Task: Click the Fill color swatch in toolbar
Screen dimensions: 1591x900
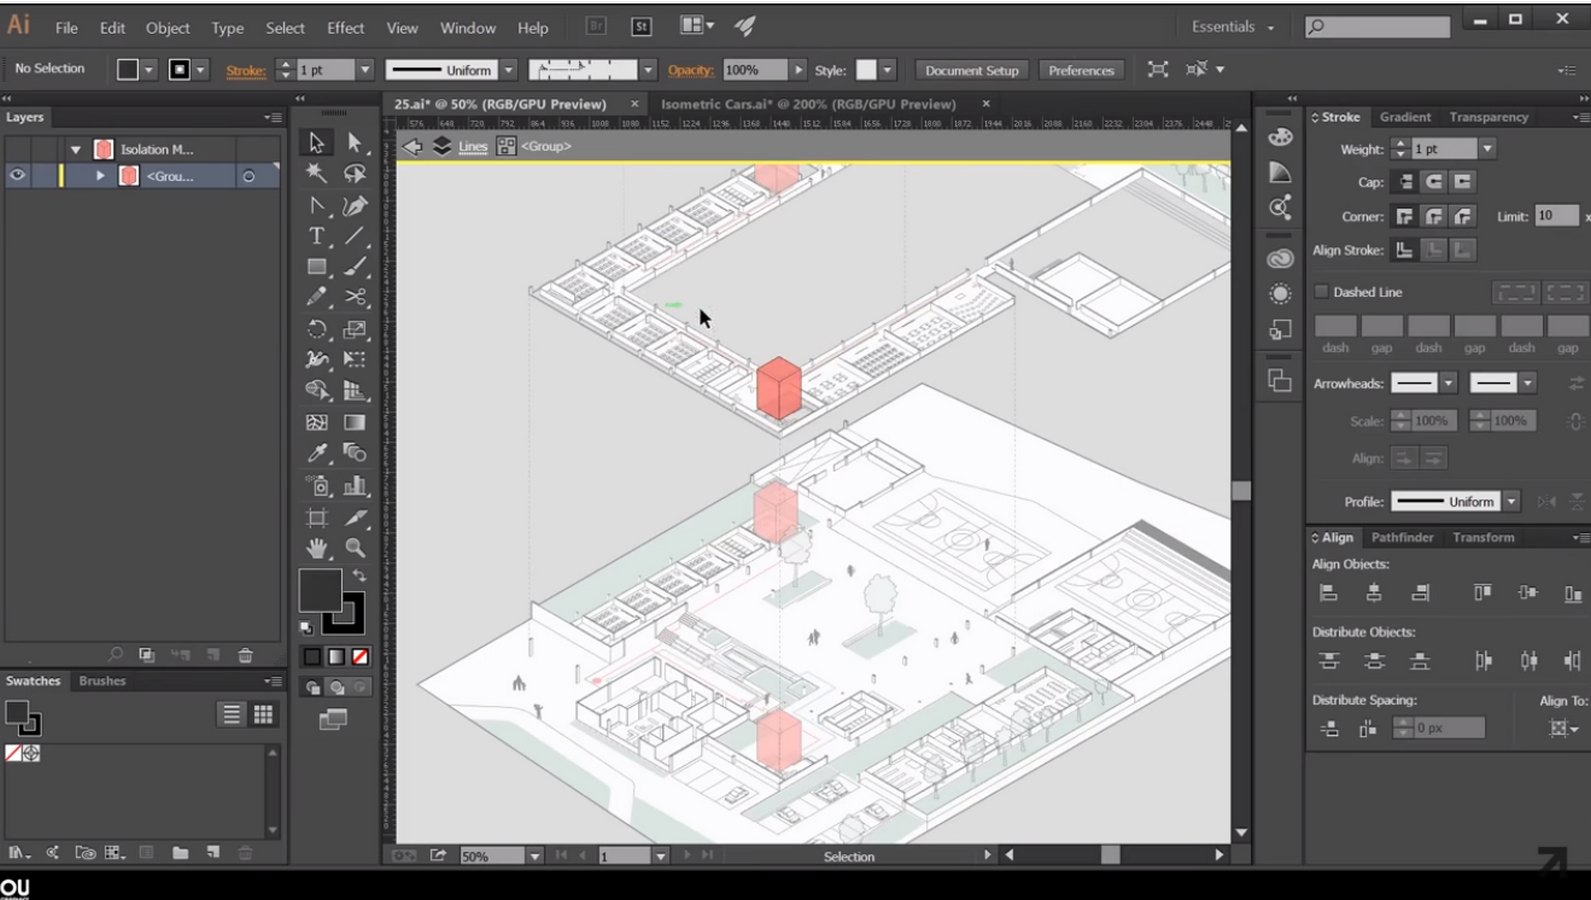Action: tap(320, 590)
